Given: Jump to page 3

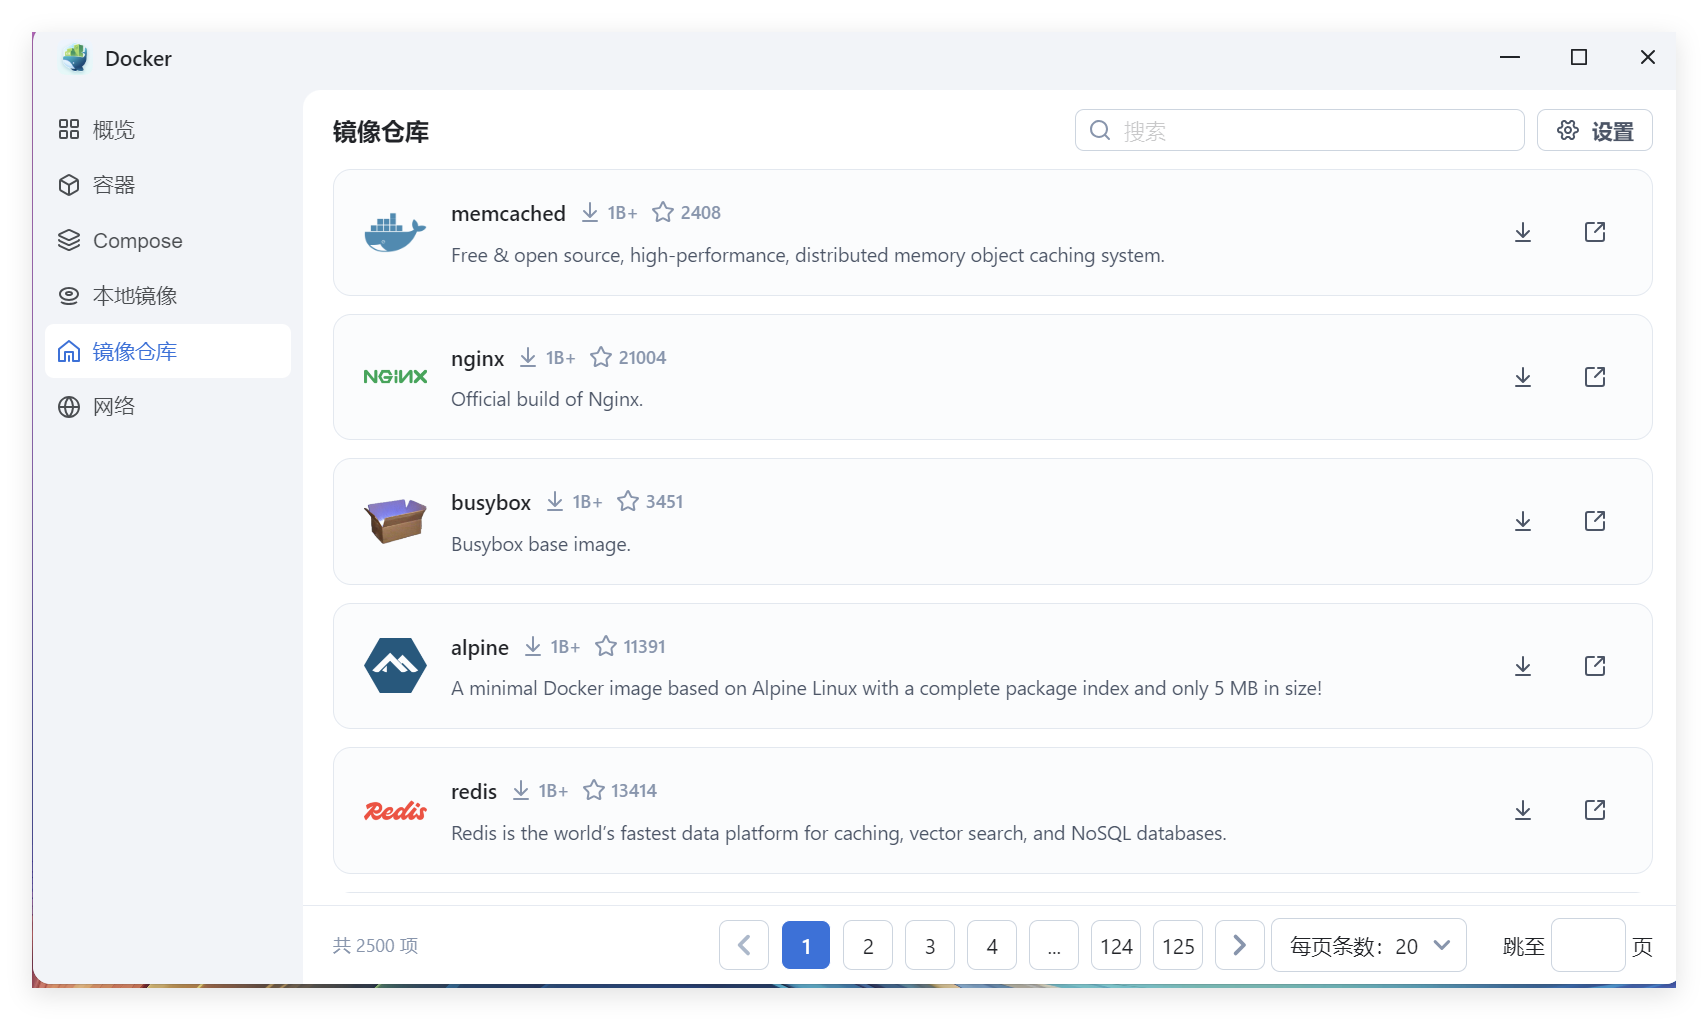Looking at the screenshot, I should click(930, 945).
